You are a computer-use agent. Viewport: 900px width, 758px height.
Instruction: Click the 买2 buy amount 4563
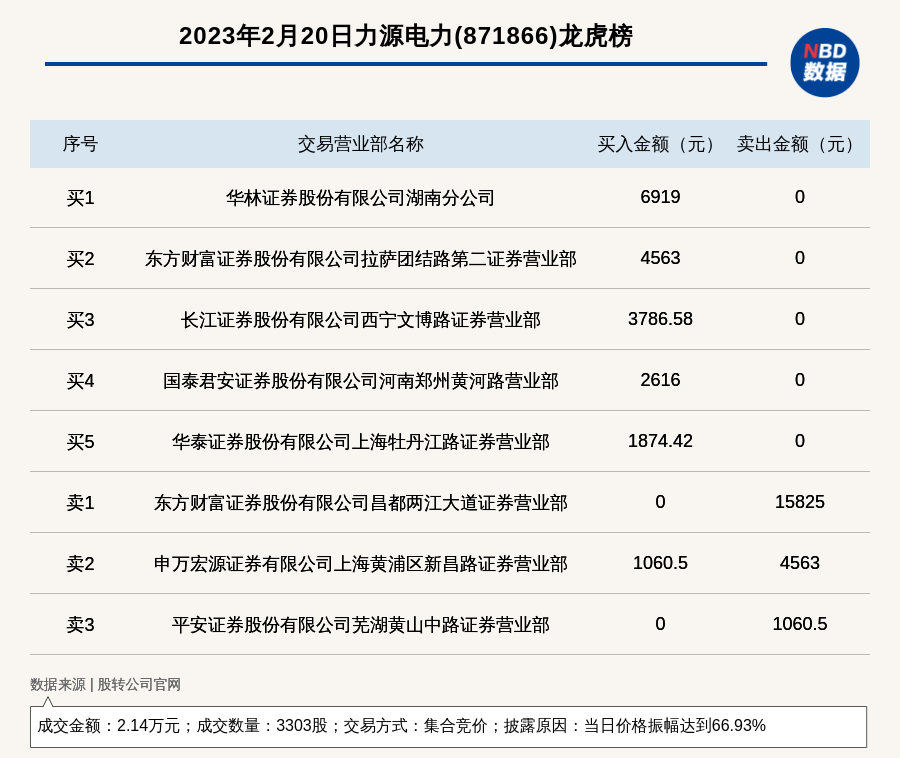[x=660, y=258]
